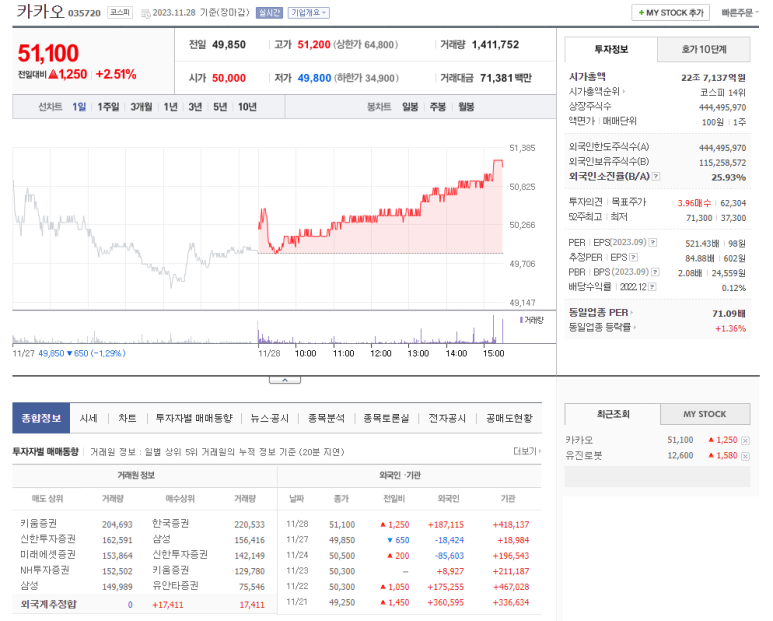Open the 공매도현황 tab
Screen dimensions: 773x621
click(x=509, y=418)
